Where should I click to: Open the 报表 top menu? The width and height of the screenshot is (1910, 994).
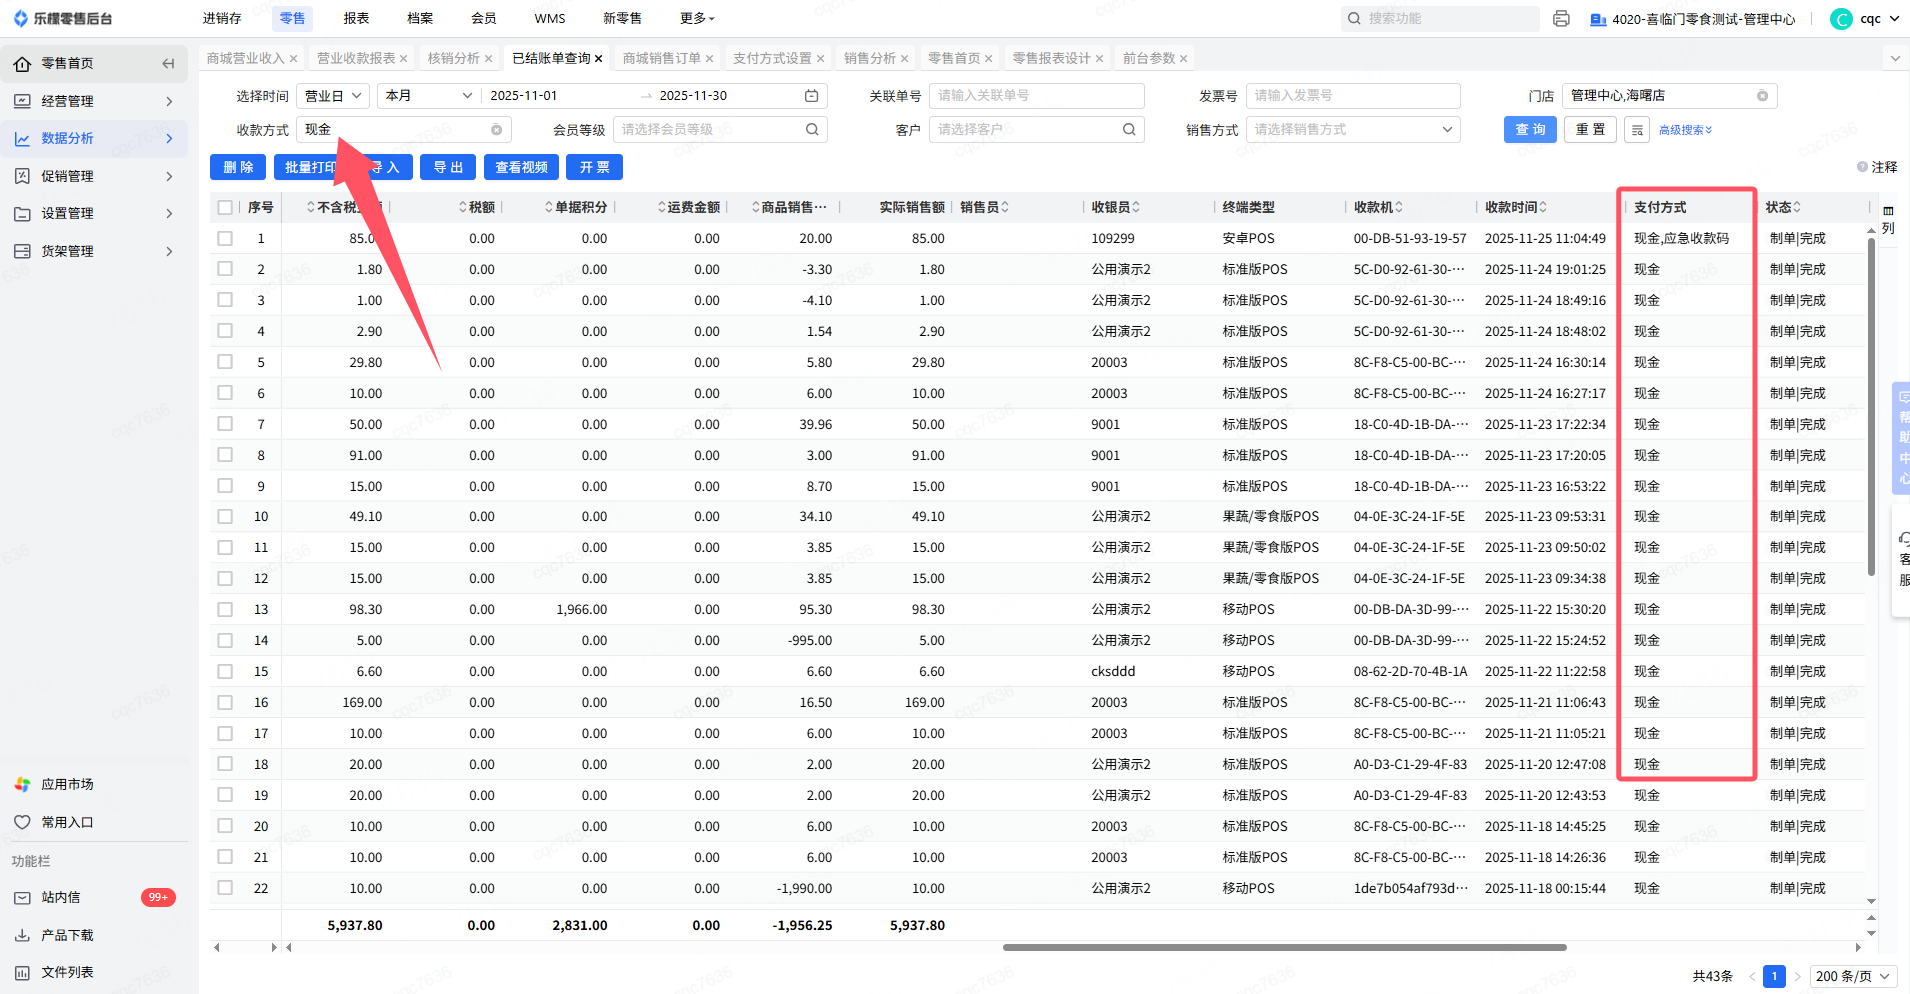pos(356,19)
